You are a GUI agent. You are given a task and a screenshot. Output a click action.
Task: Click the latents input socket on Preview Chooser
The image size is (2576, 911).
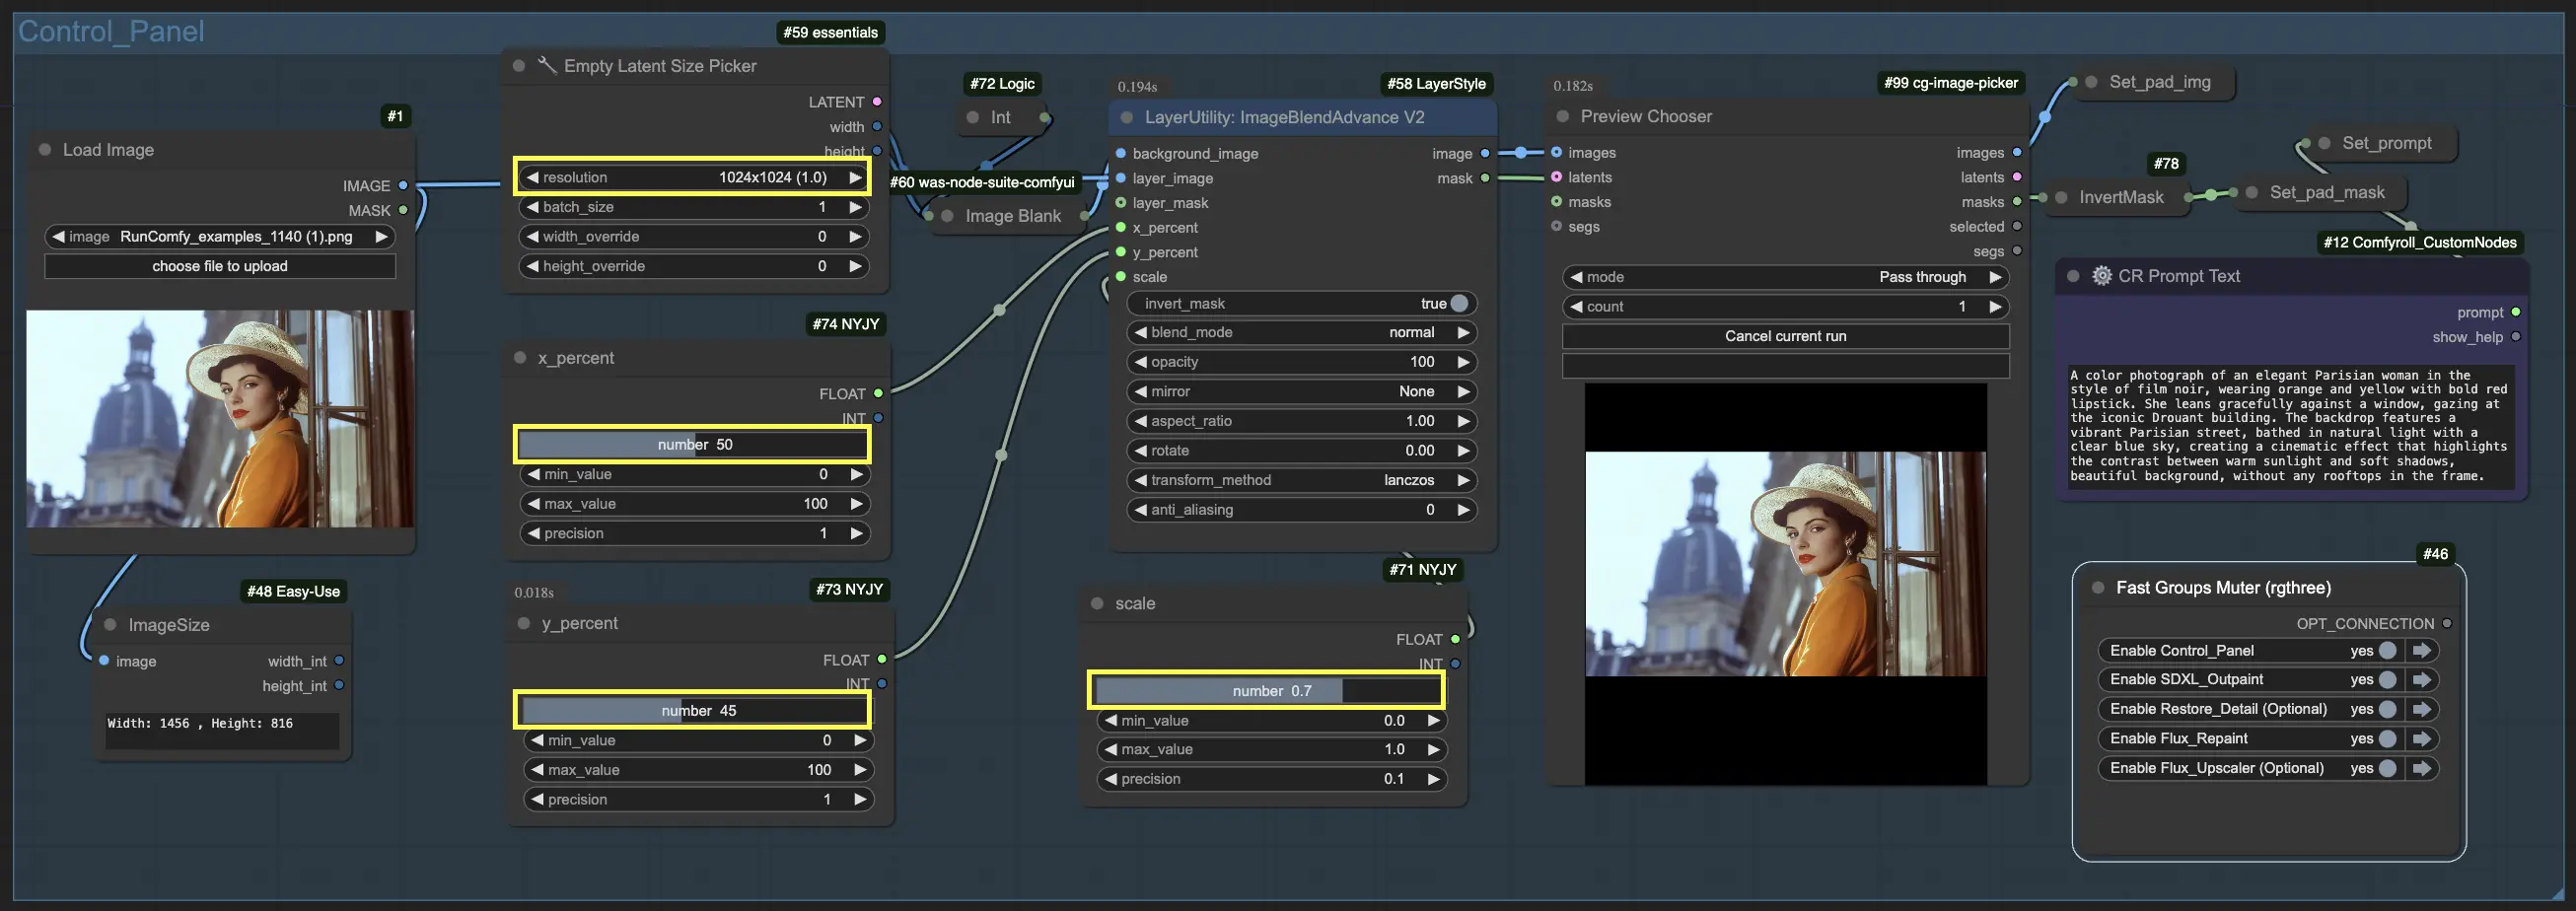tap(1556, 177)
